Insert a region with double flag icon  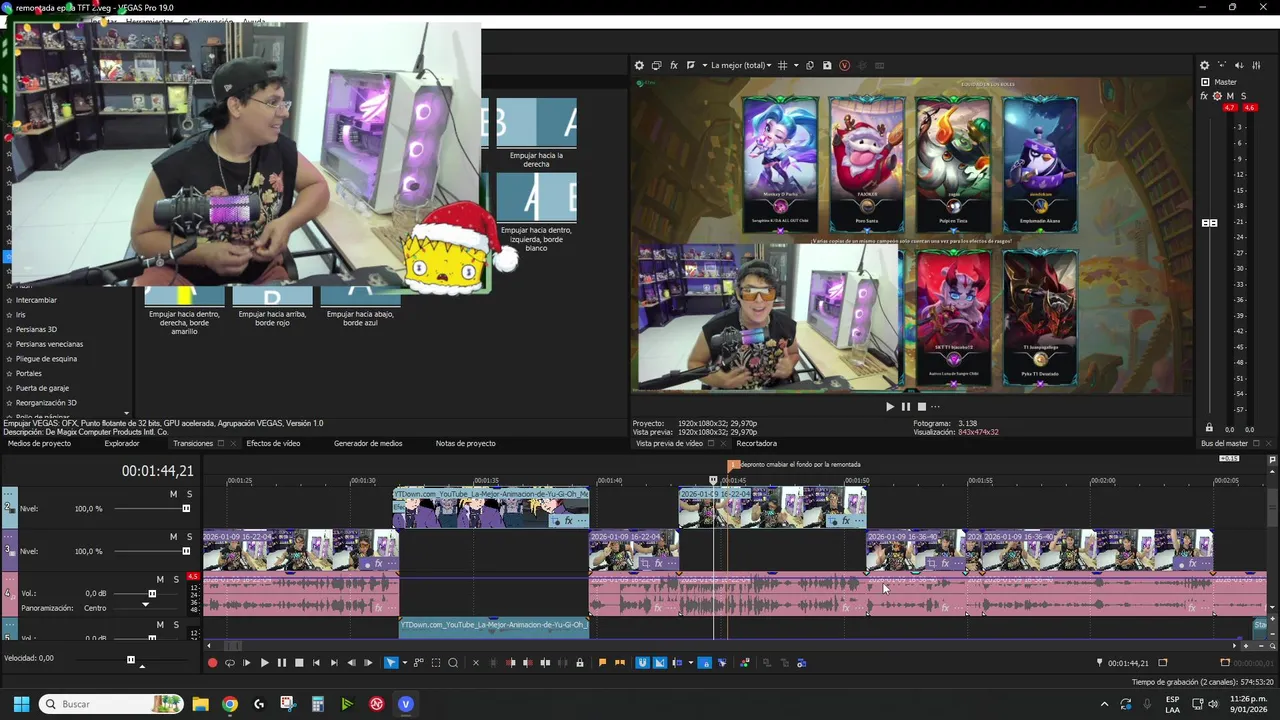(620, 662)
